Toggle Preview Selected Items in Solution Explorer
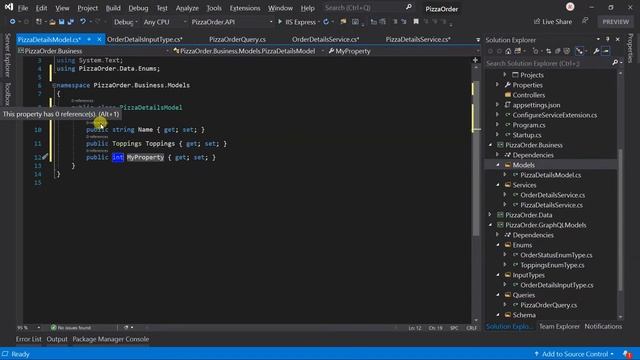Screen dimensions: 640x360 (x=606, y=51)
